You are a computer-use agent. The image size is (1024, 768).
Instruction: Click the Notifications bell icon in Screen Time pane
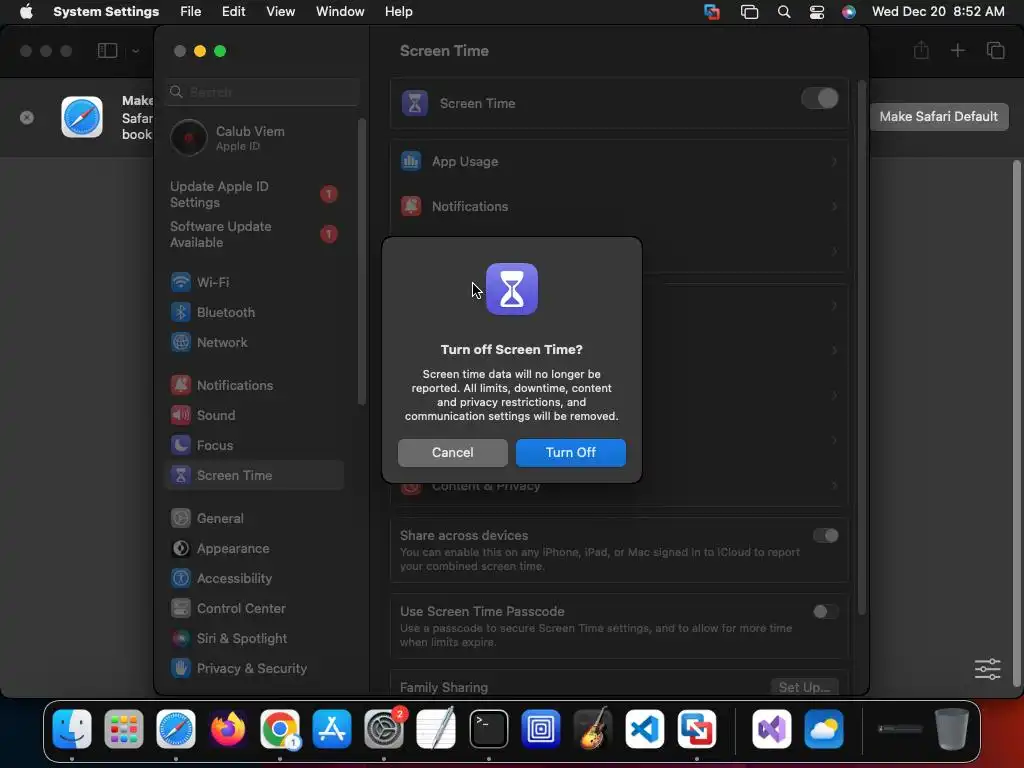tap(411, 206)
